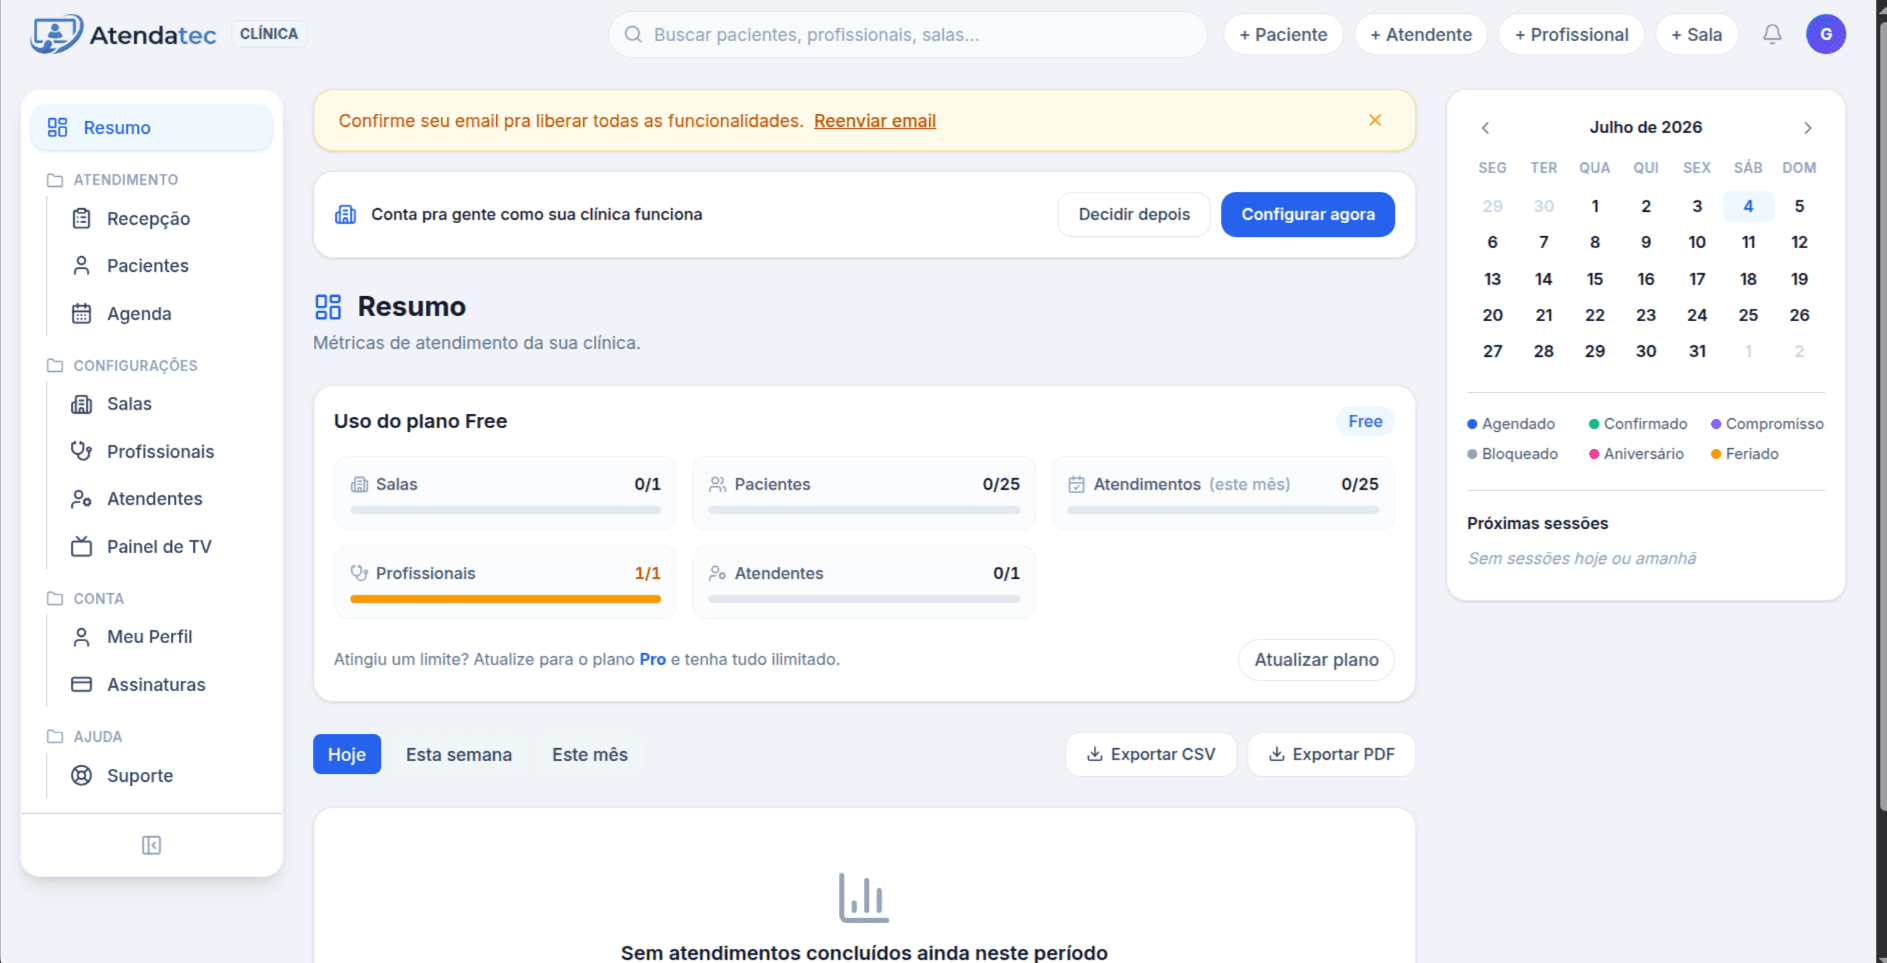Open Agenda in the sidebar
Image resolution: width=1887 pixels, height=963 pixels.
[139, 313]
